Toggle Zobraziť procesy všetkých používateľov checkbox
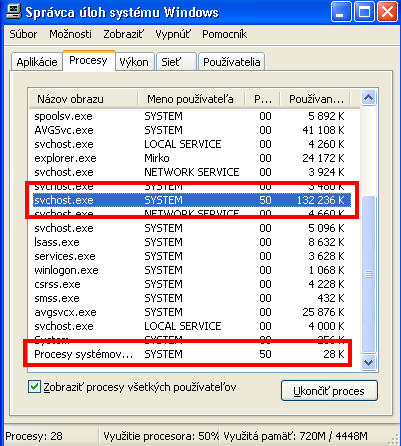The height and width of the screenshot is (446, 401). [34, 387]
